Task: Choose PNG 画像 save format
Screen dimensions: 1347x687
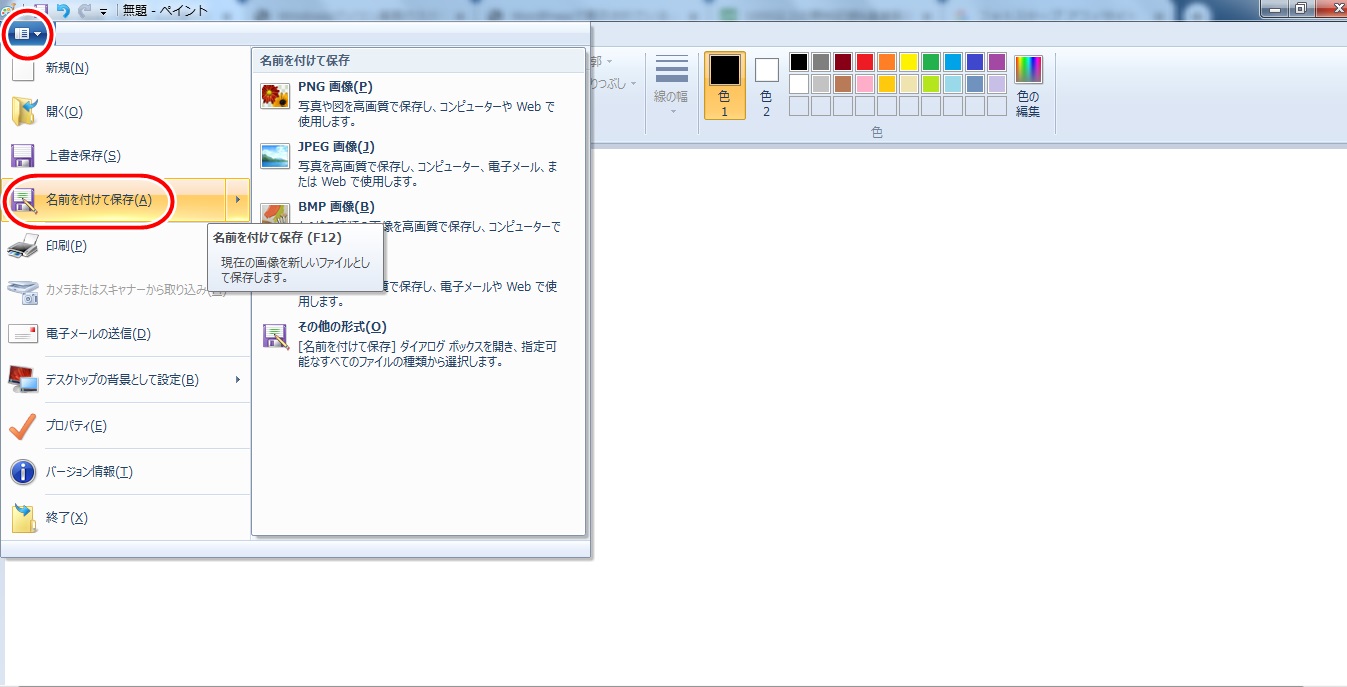Action: pos(335,87)
